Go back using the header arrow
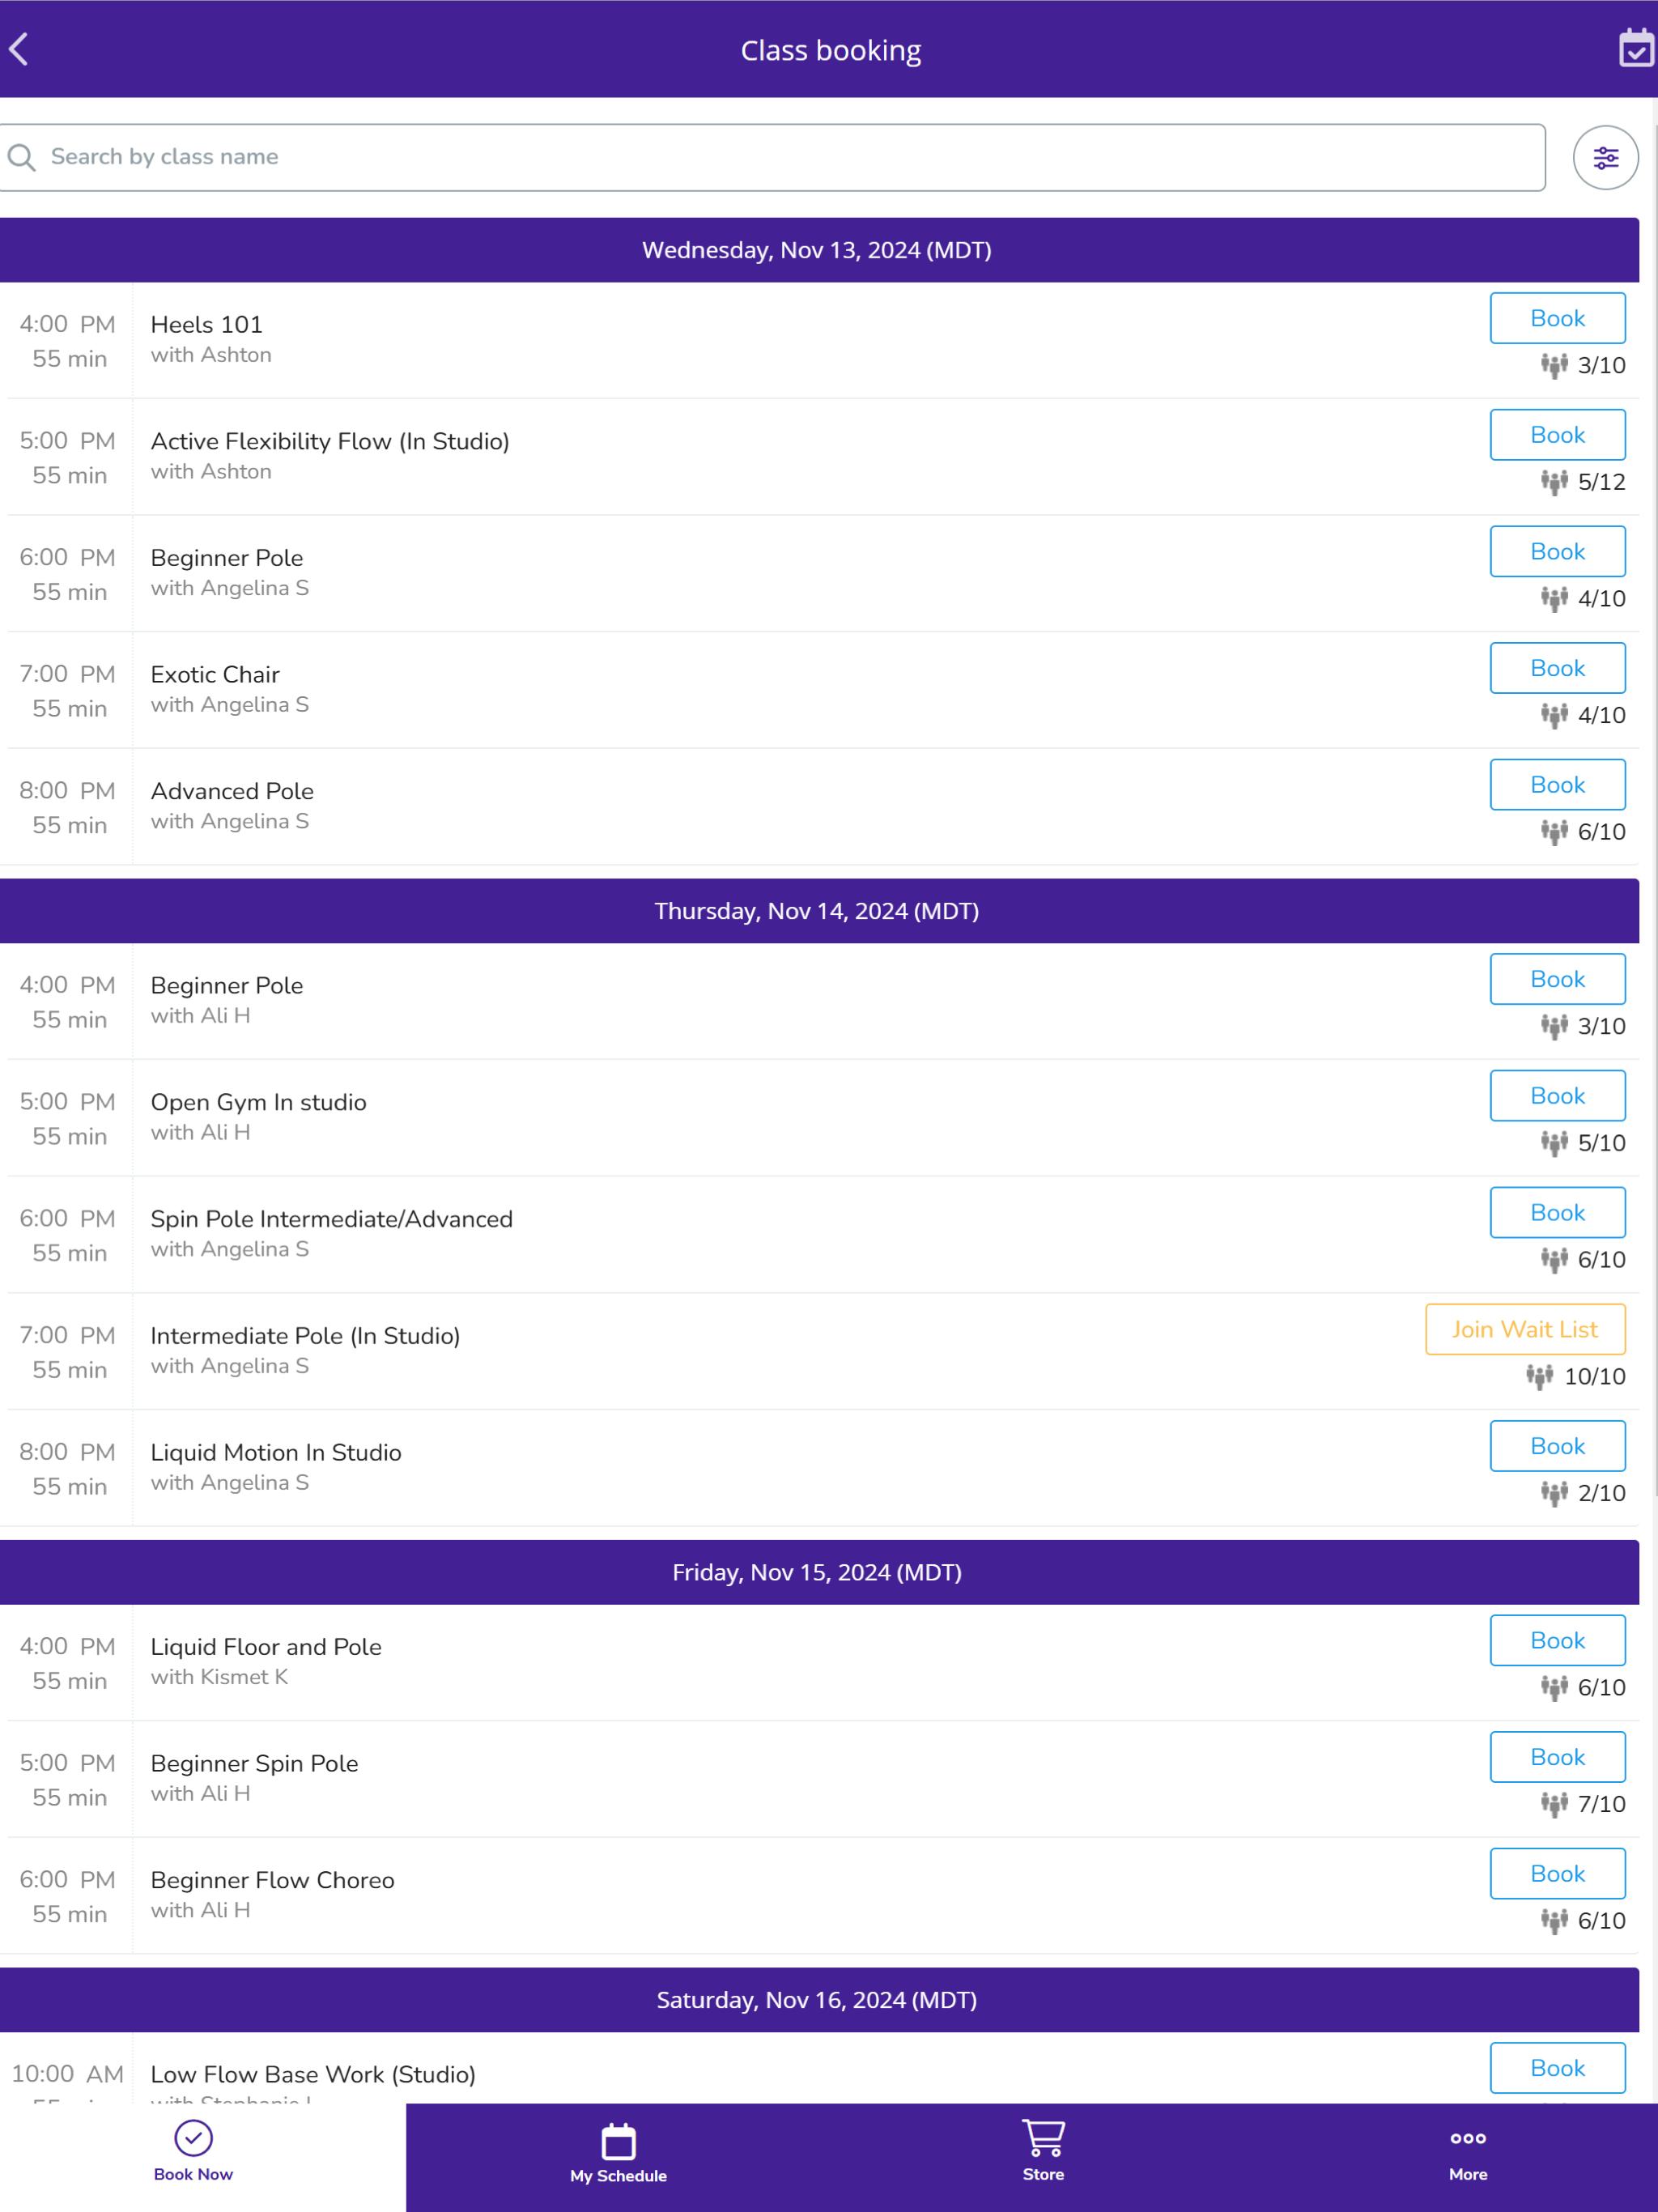The width and height of the screenshot is (1658, 2212). [19, 49]
